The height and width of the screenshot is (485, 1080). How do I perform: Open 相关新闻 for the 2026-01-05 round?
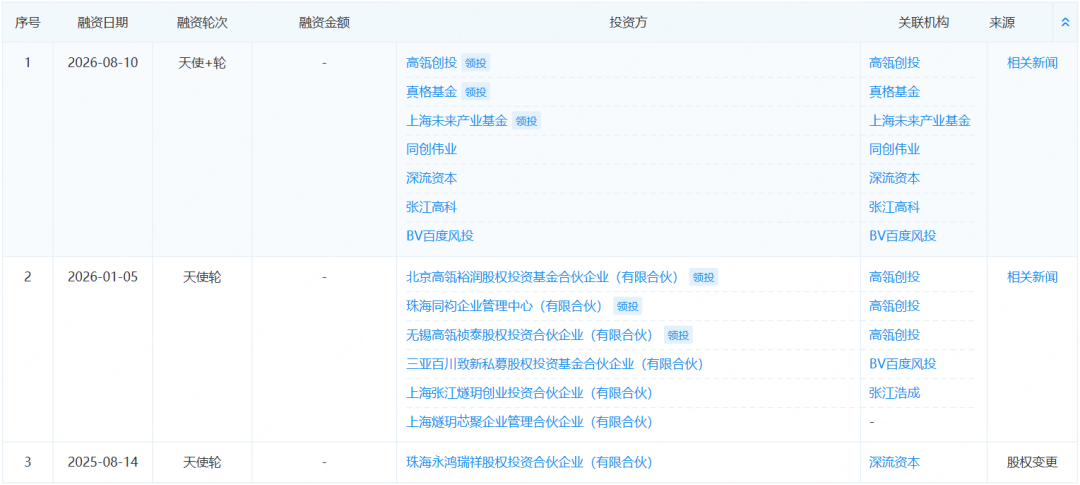[x=1032, y=277]
